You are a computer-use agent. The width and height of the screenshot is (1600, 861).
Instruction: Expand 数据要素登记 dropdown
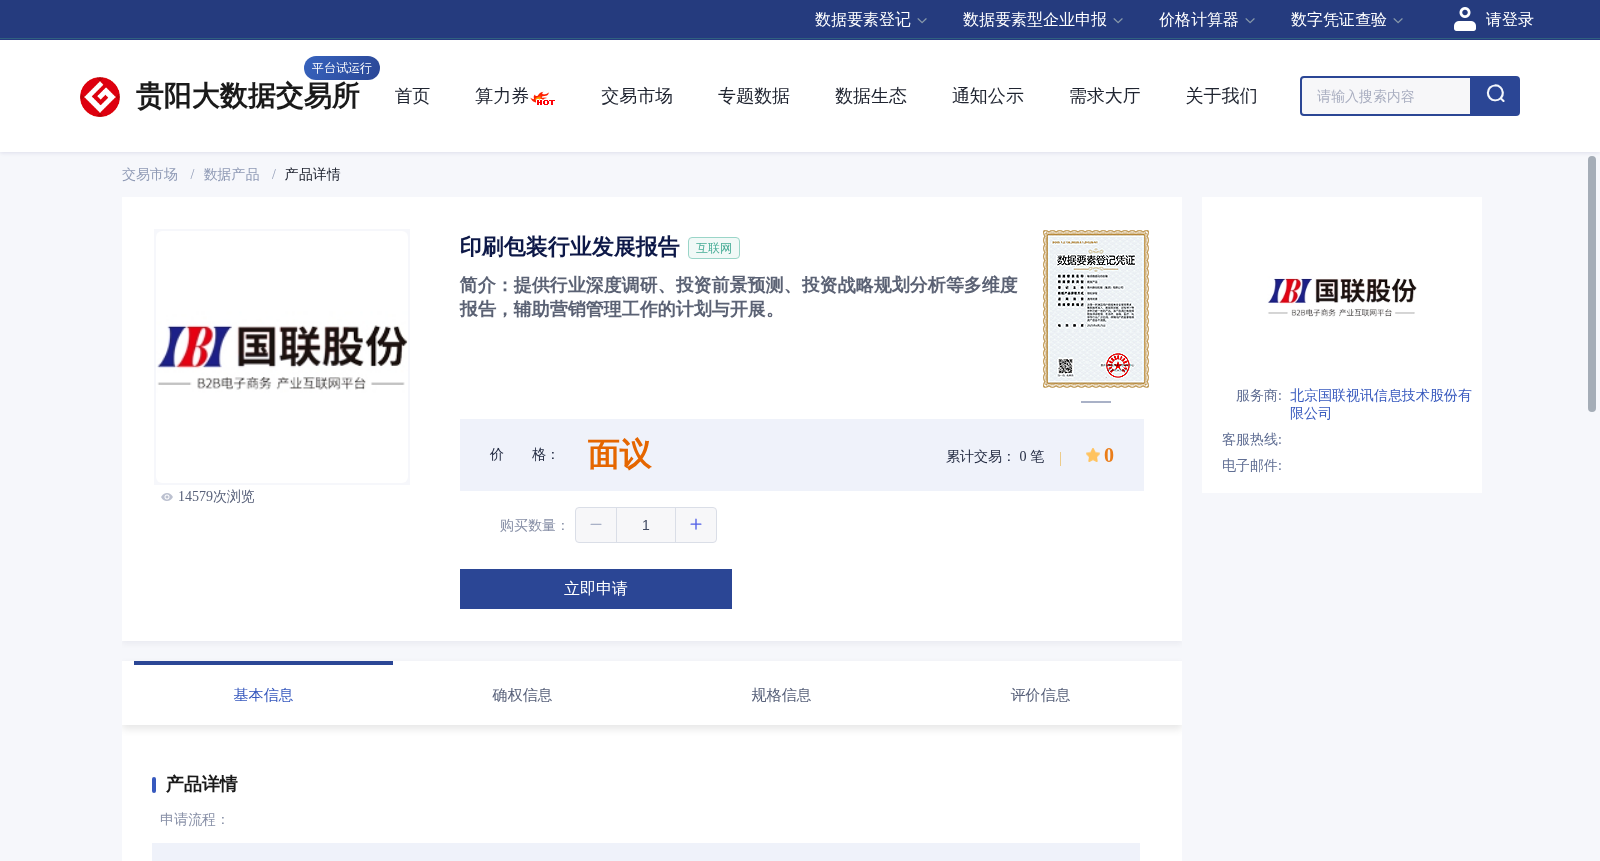(871, 20)
